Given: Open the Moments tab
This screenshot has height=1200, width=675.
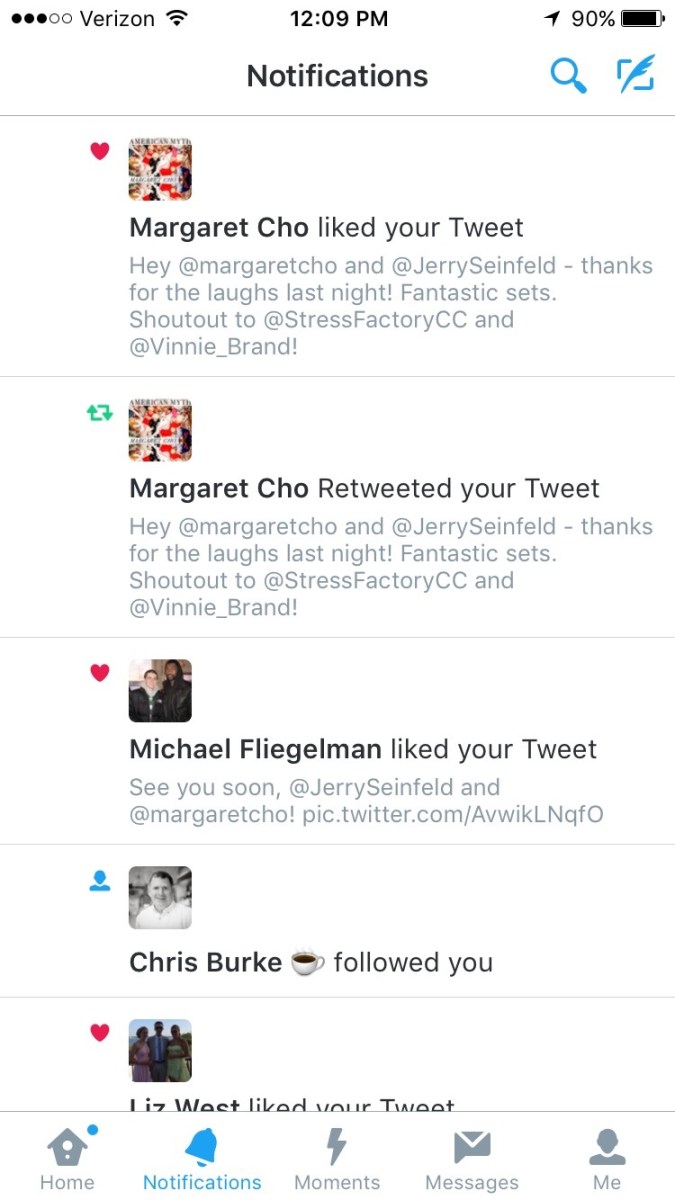Looking at the screenshot, I should click(x=337, y=1158).
